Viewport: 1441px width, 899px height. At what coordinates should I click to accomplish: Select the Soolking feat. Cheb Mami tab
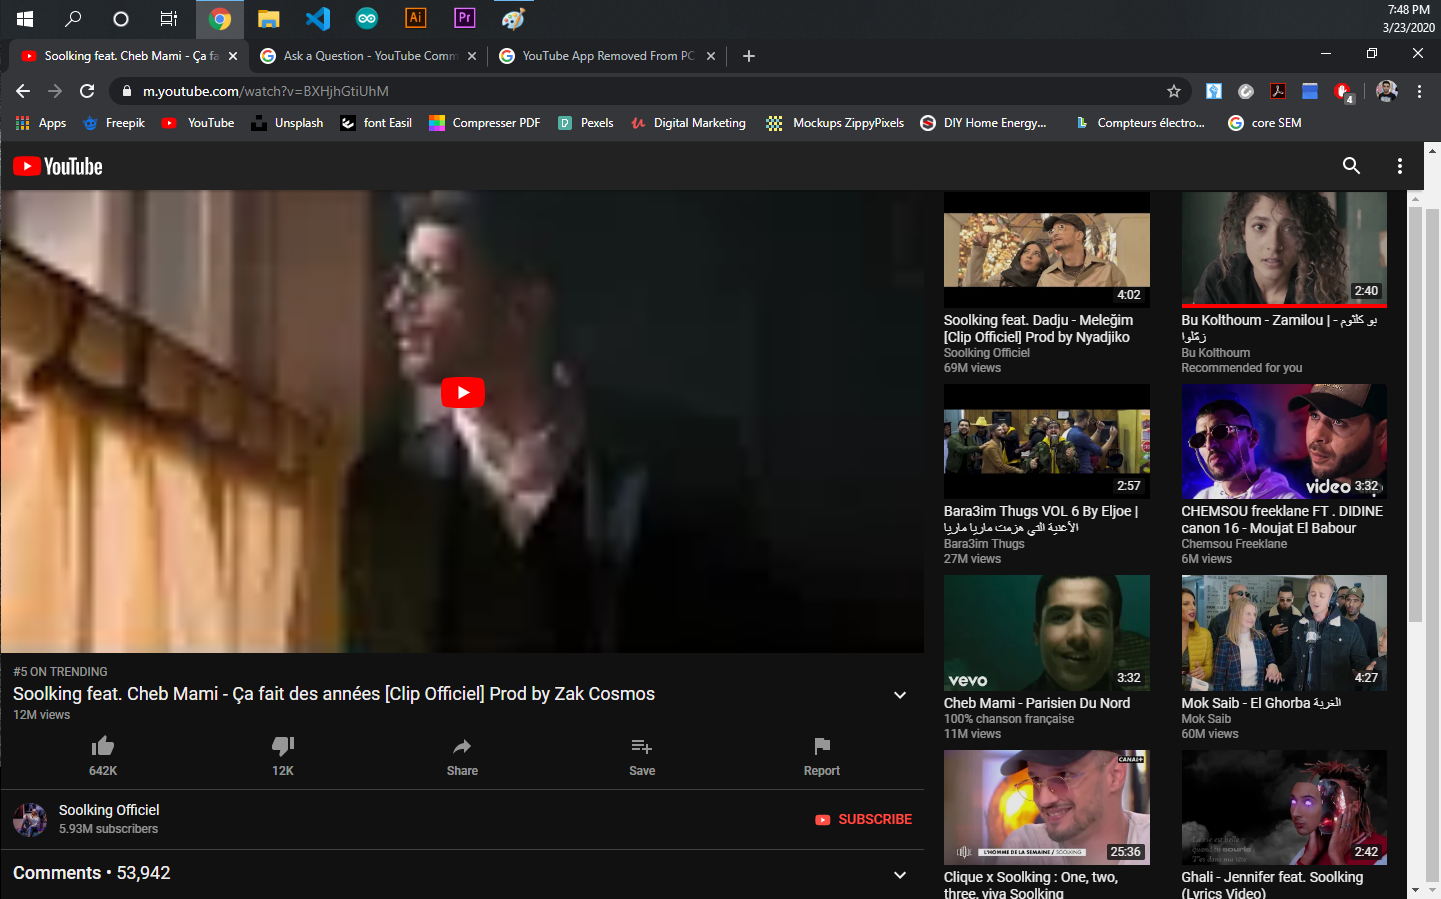pos(131,56)
